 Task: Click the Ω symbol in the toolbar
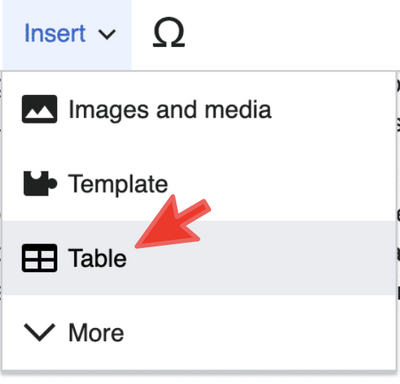coord(169,32)
